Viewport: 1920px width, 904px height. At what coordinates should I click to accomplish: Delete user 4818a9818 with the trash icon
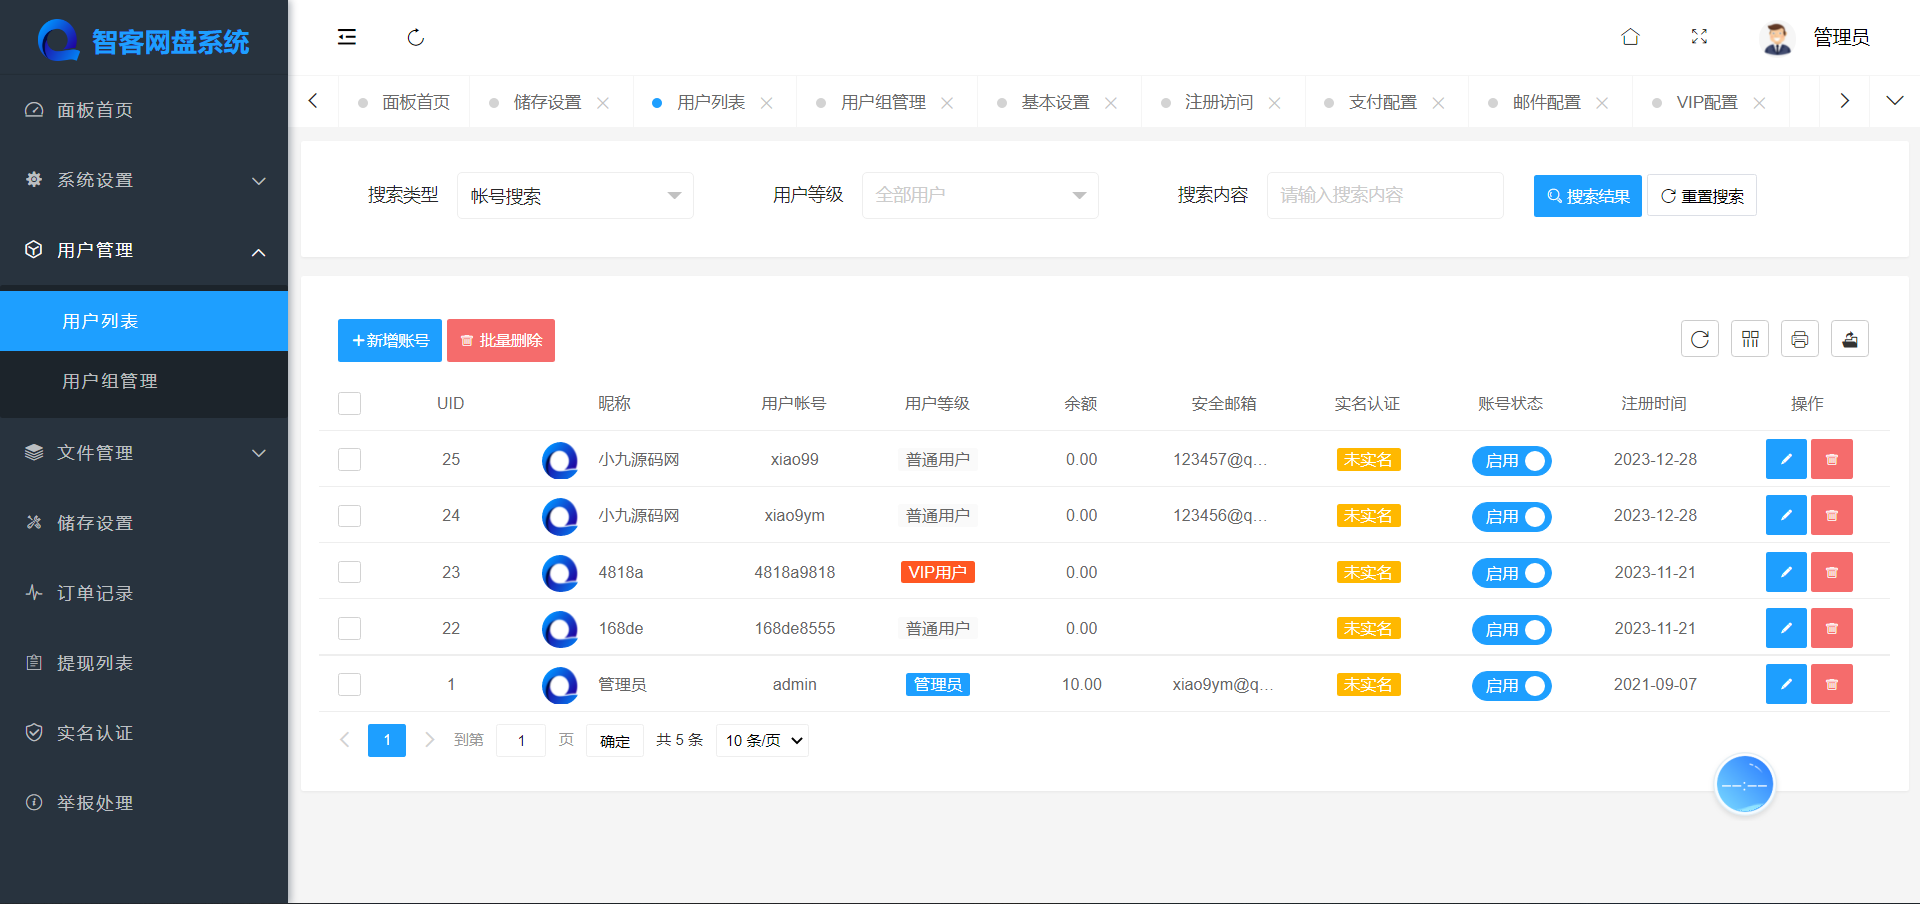(1832, 572)
